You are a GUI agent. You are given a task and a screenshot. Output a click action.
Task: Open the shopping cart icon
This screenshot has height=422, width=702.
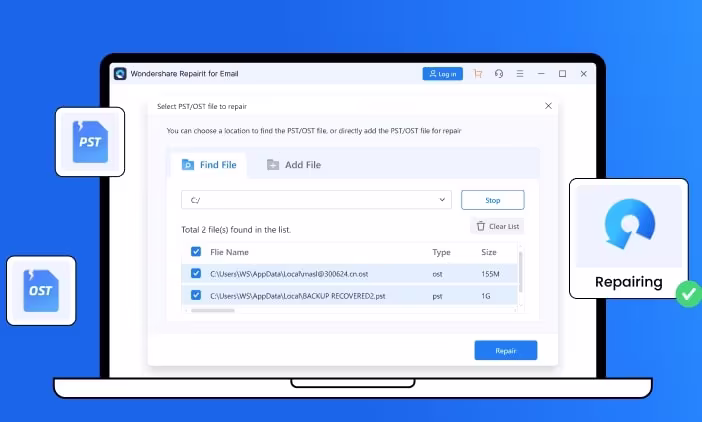[478, 74]
